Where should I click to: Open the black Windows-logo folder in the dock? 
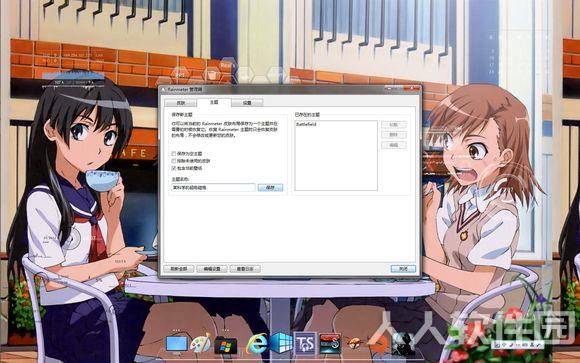point(225,345)
